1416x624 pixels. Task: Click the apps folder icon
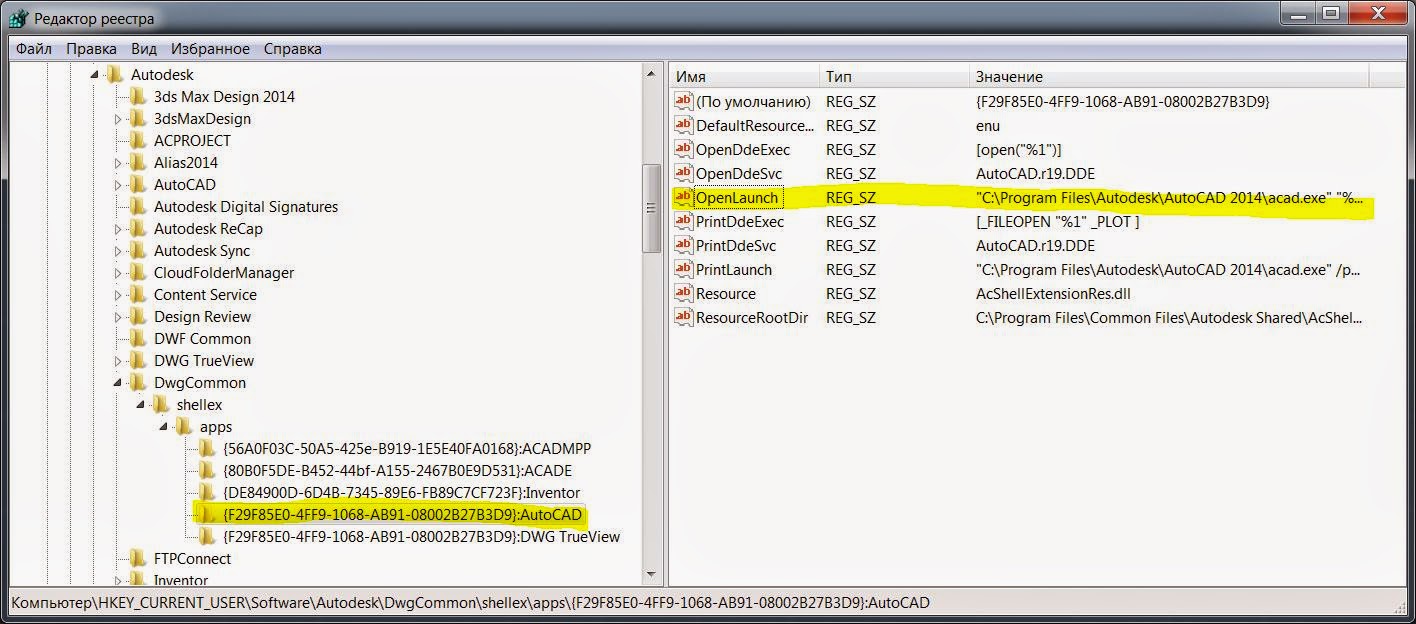184,427
